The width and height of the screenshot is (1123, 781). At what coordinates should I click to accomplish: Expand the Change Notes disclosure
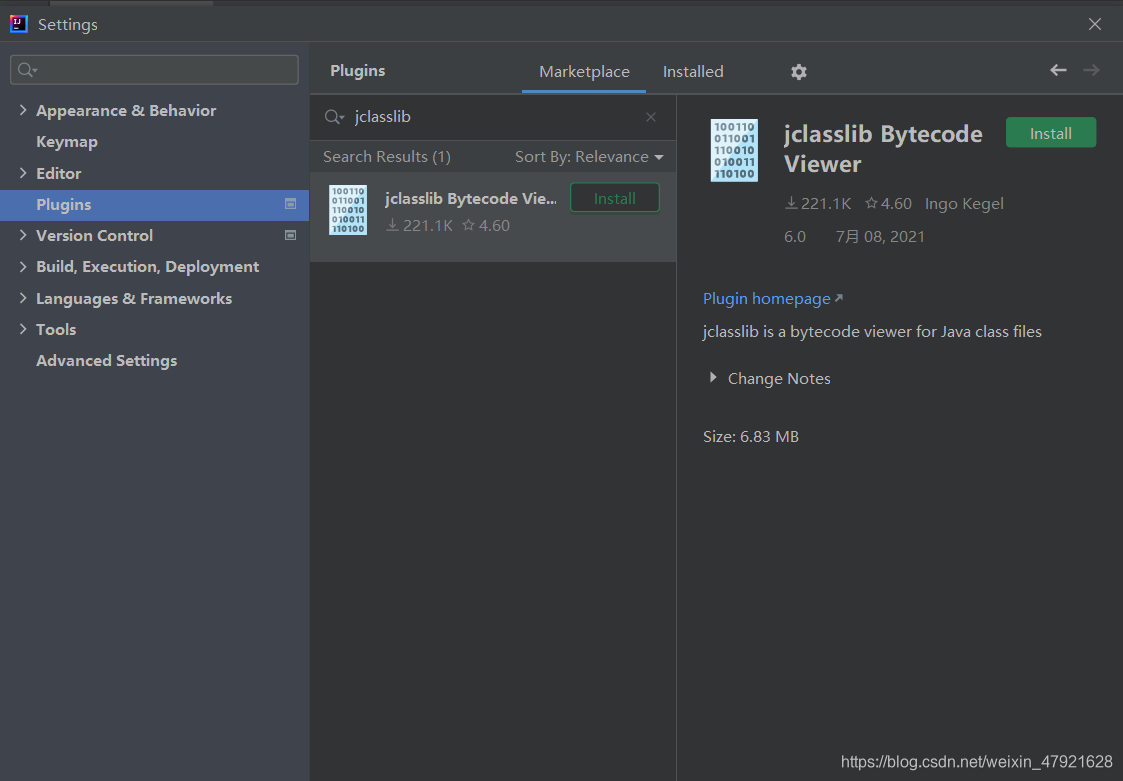point(713,378)
